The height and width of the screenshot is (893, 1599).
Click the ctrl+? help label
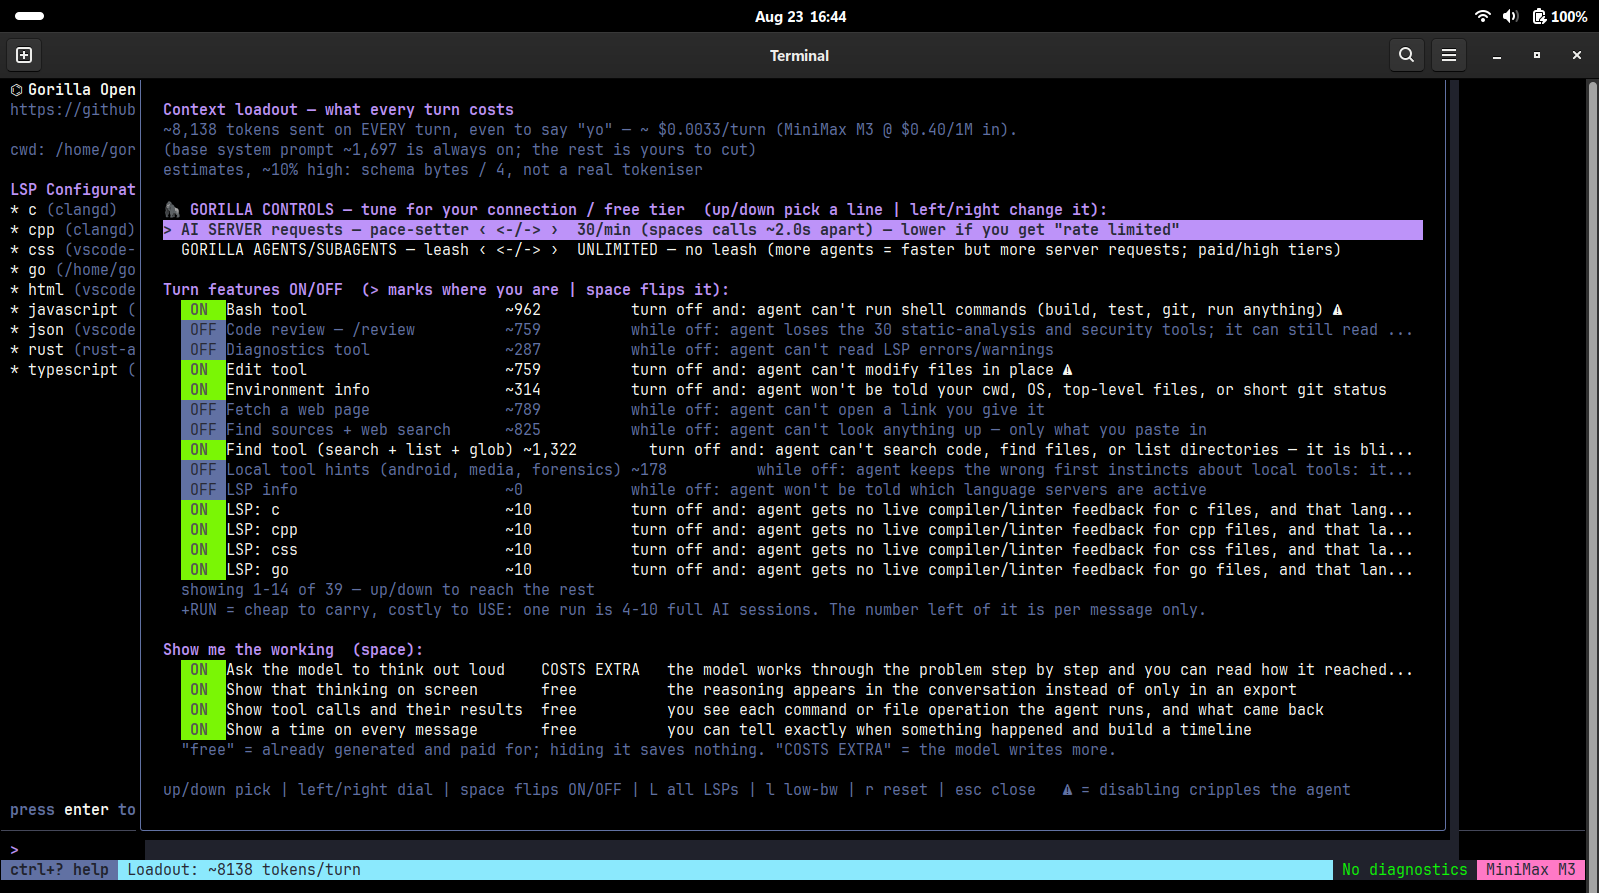pyautogui.click(x=59, y=870)
